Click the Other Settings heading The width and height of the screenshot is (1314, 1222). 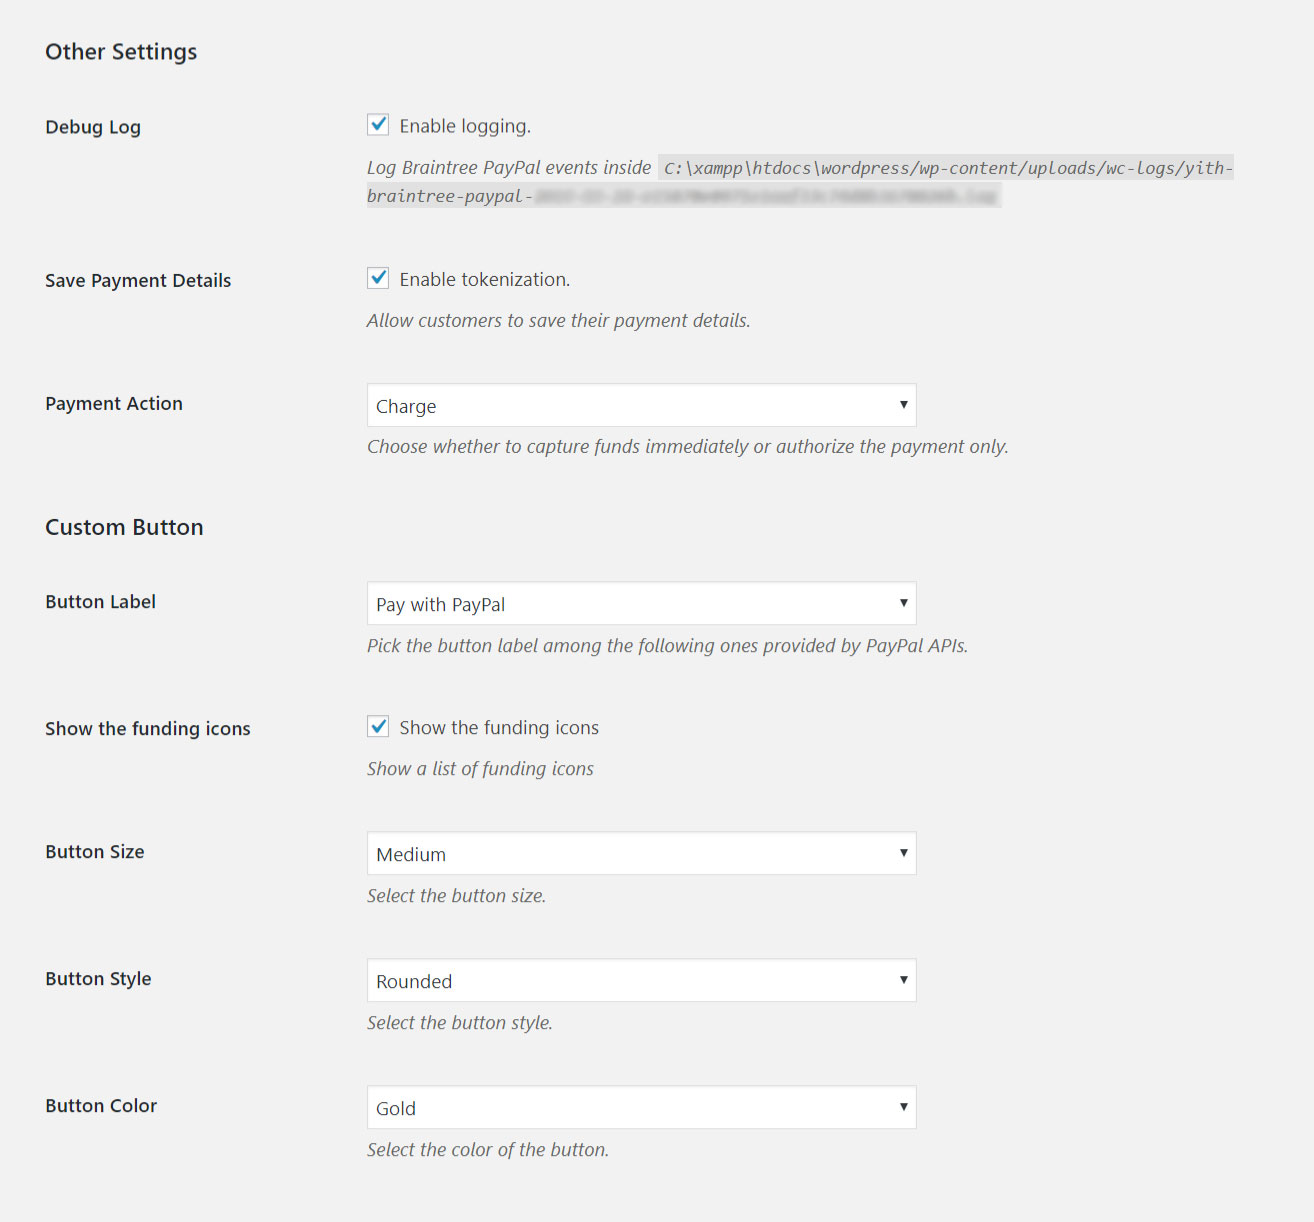pyautogui.click(x=121, y=52)
